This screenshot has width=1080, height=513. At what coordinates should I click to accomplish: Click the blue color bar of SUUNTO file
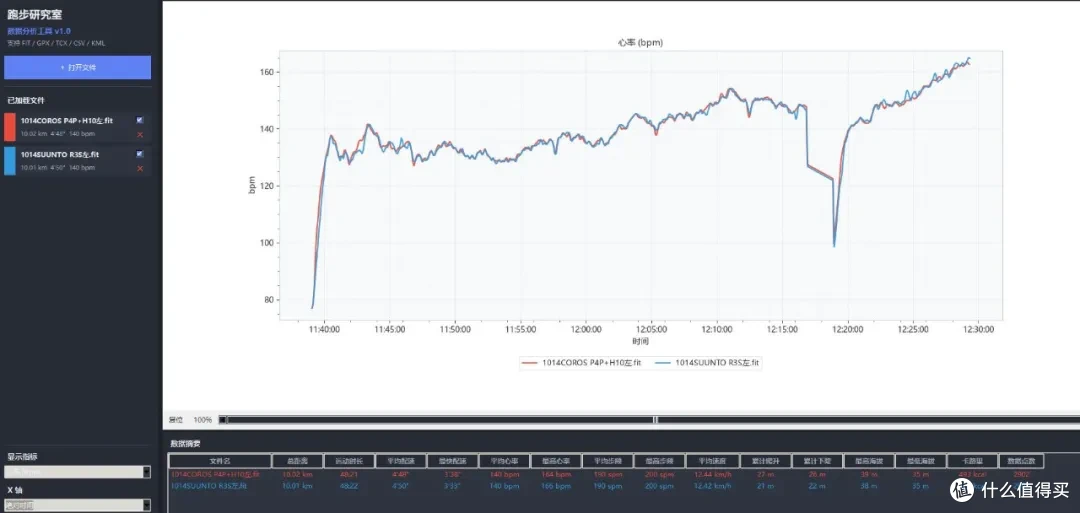(x=10, y=160)
